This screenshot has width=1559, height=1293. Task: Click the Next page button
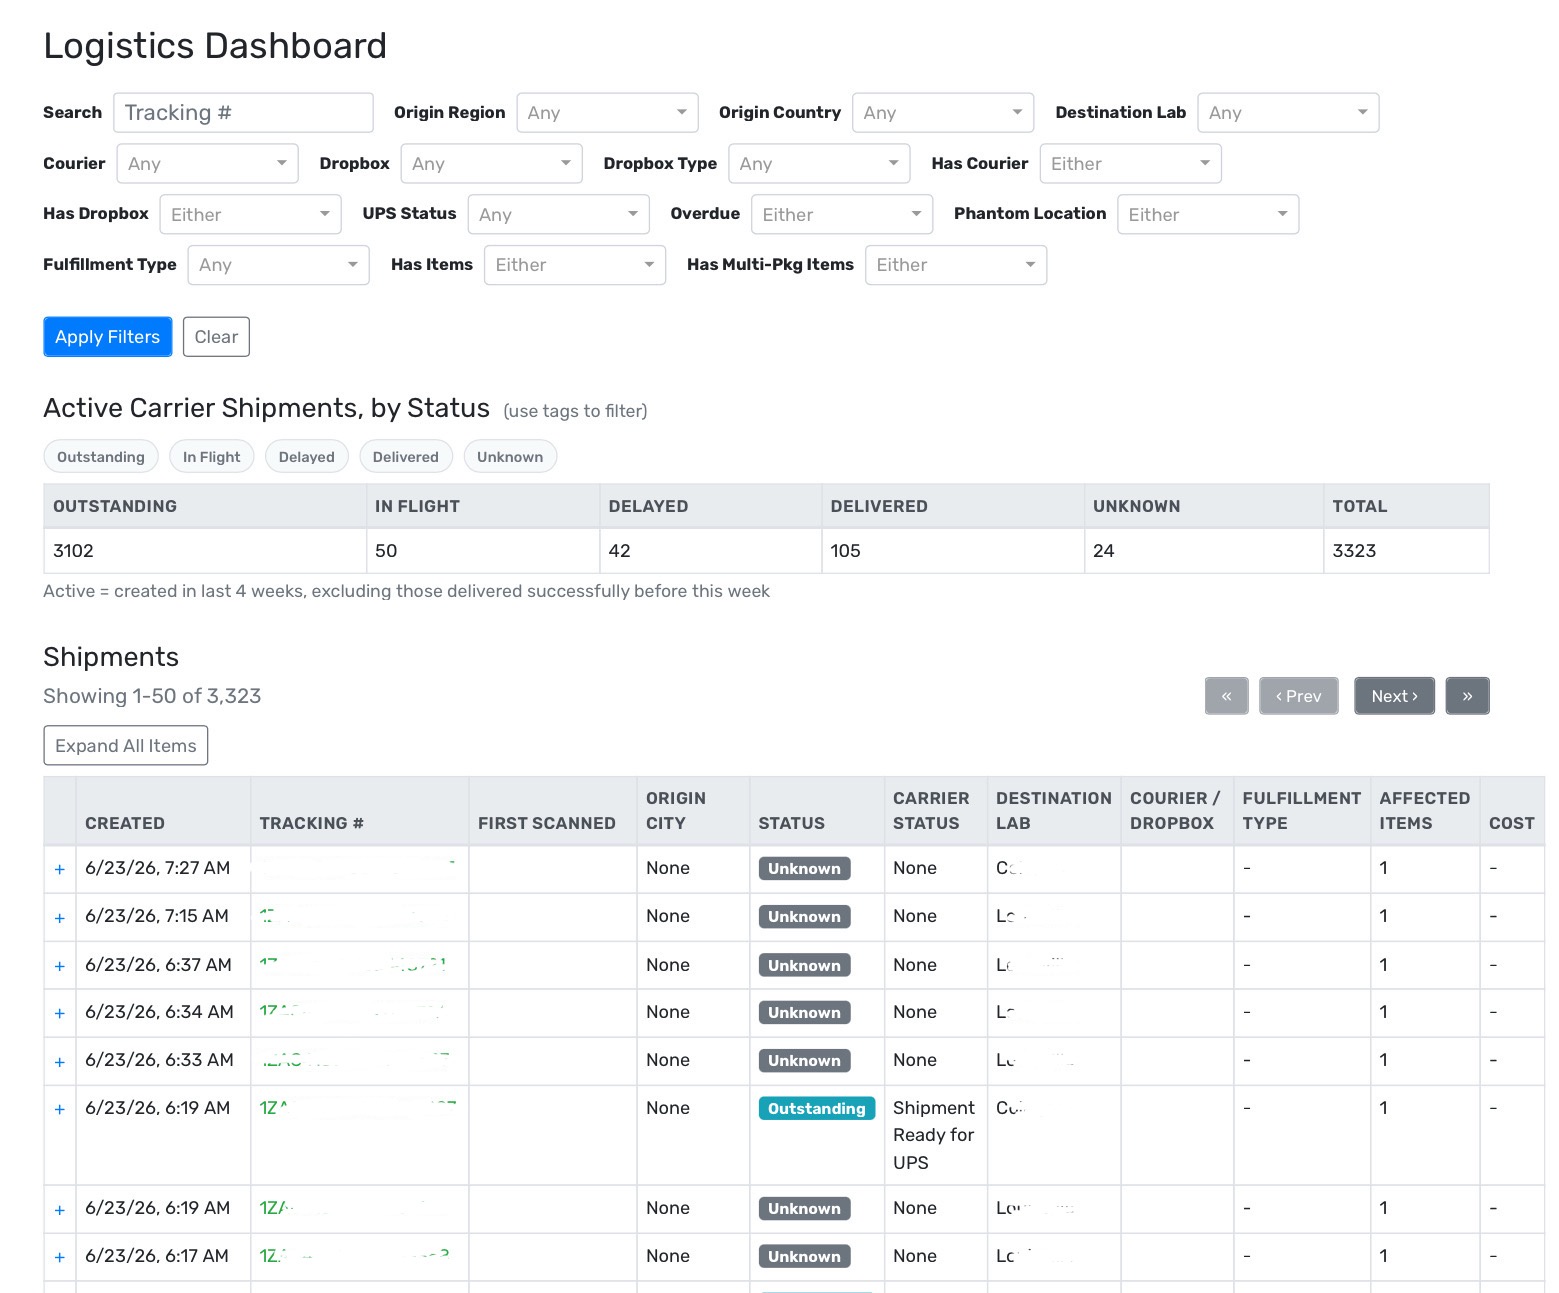1395,696
